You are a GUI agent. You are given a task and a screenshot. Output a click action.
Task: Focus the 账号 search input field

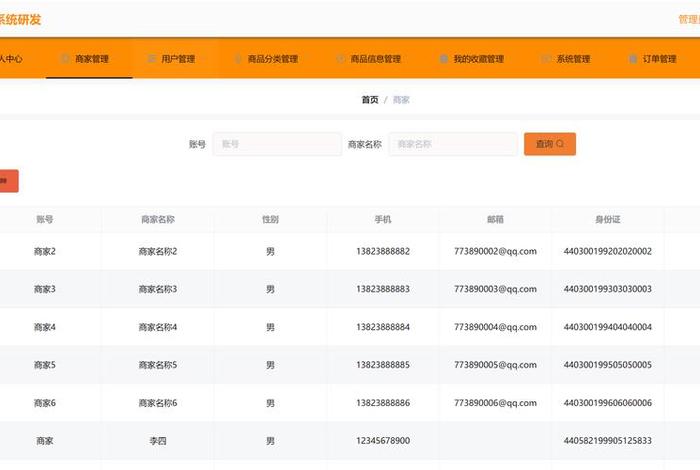tap(277, 144)
